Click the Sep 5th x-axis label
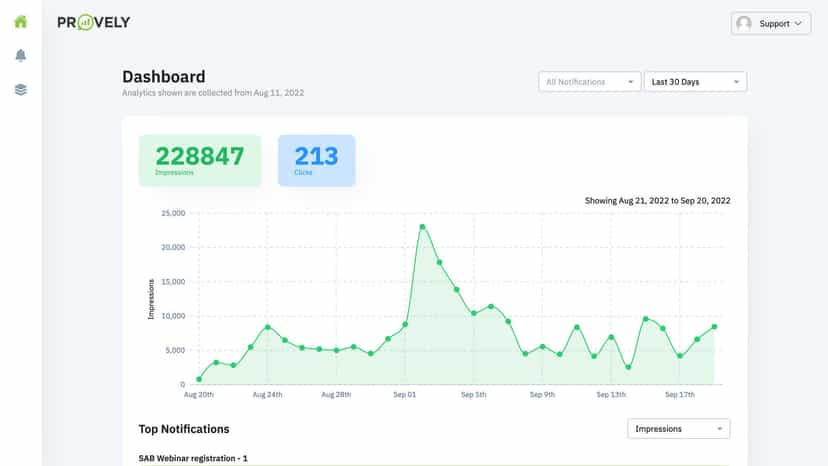Image resolution: width=828 pixels, height=466 pixels. [474, 395]
